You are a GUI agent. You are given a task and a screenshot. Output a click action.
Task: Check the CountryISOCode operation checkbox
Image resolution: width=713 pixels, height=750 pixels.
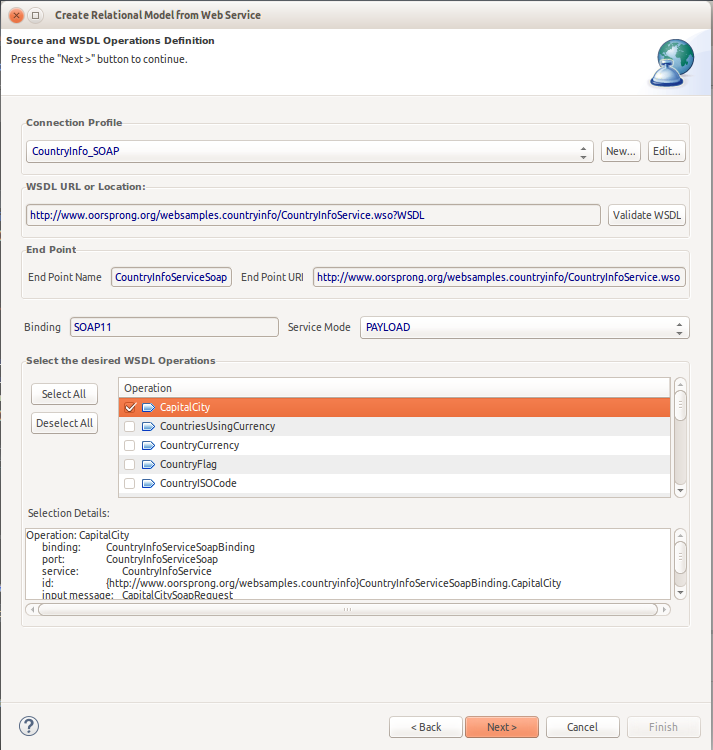130,484
